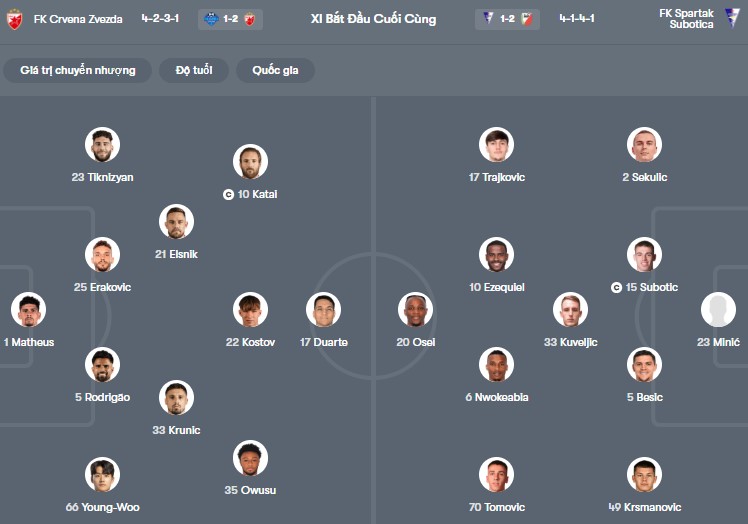The height and width of the screenshot is (524, 748).
Task: Click the captain badge next to Katai
Action: click(228, 194)
